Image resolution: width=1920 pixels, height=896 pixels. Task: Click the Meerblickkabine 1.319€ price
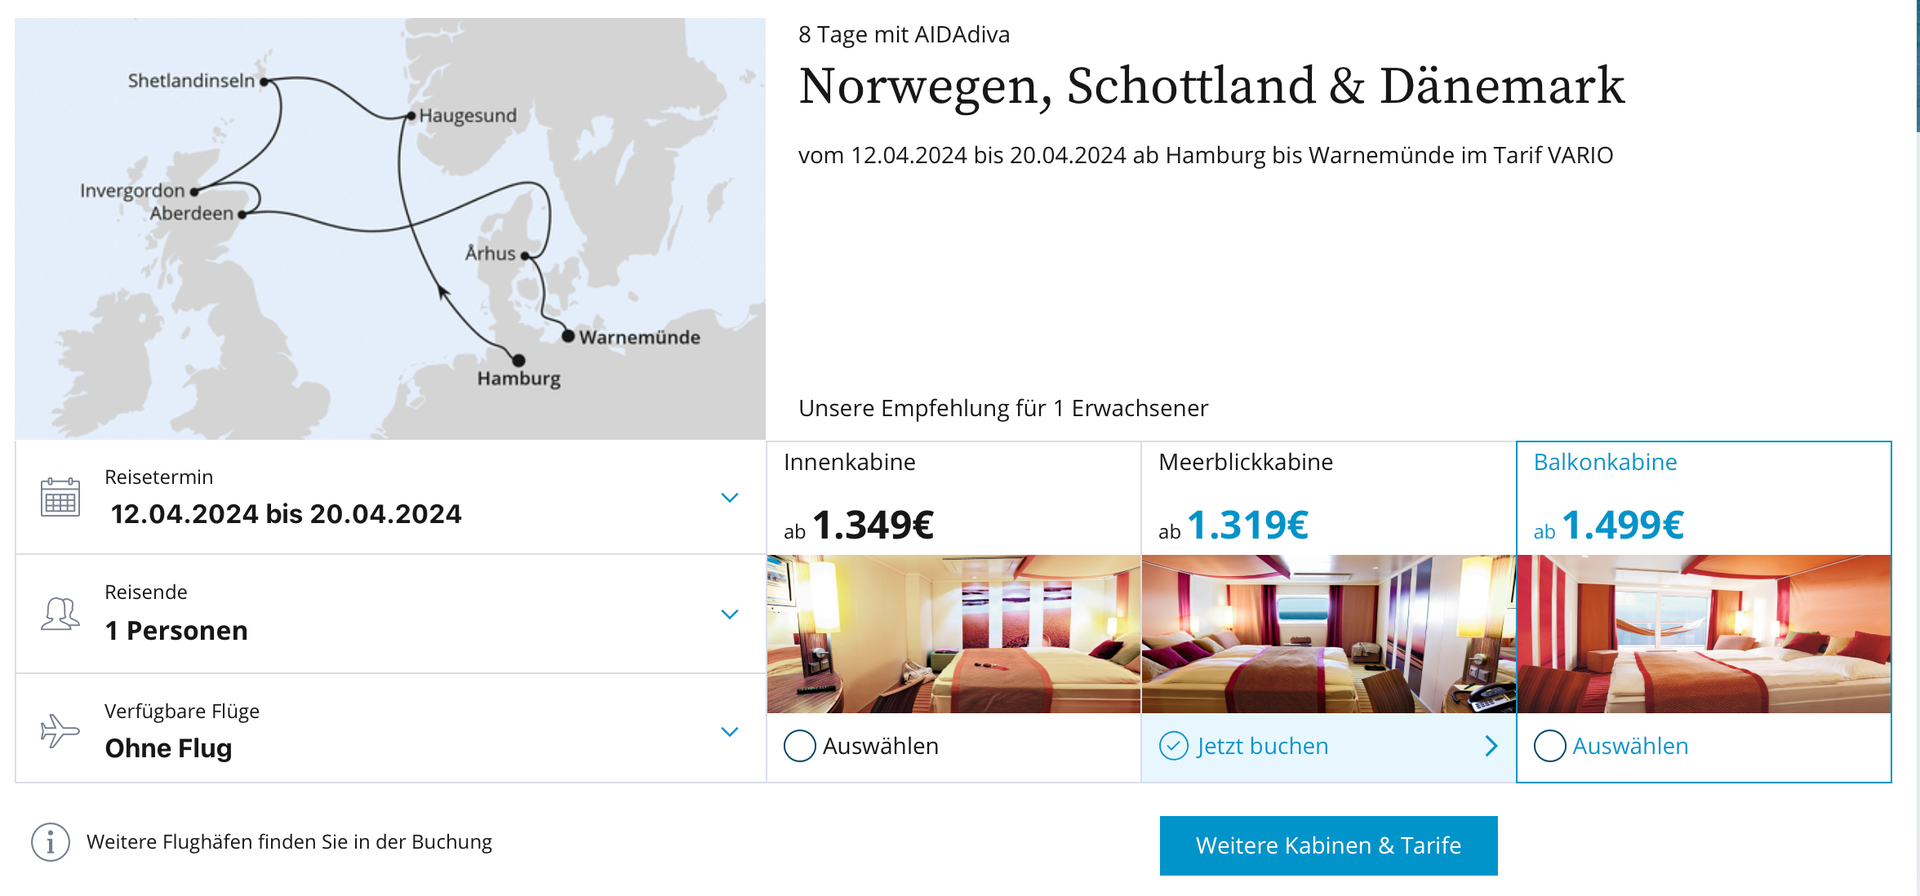1247,525
